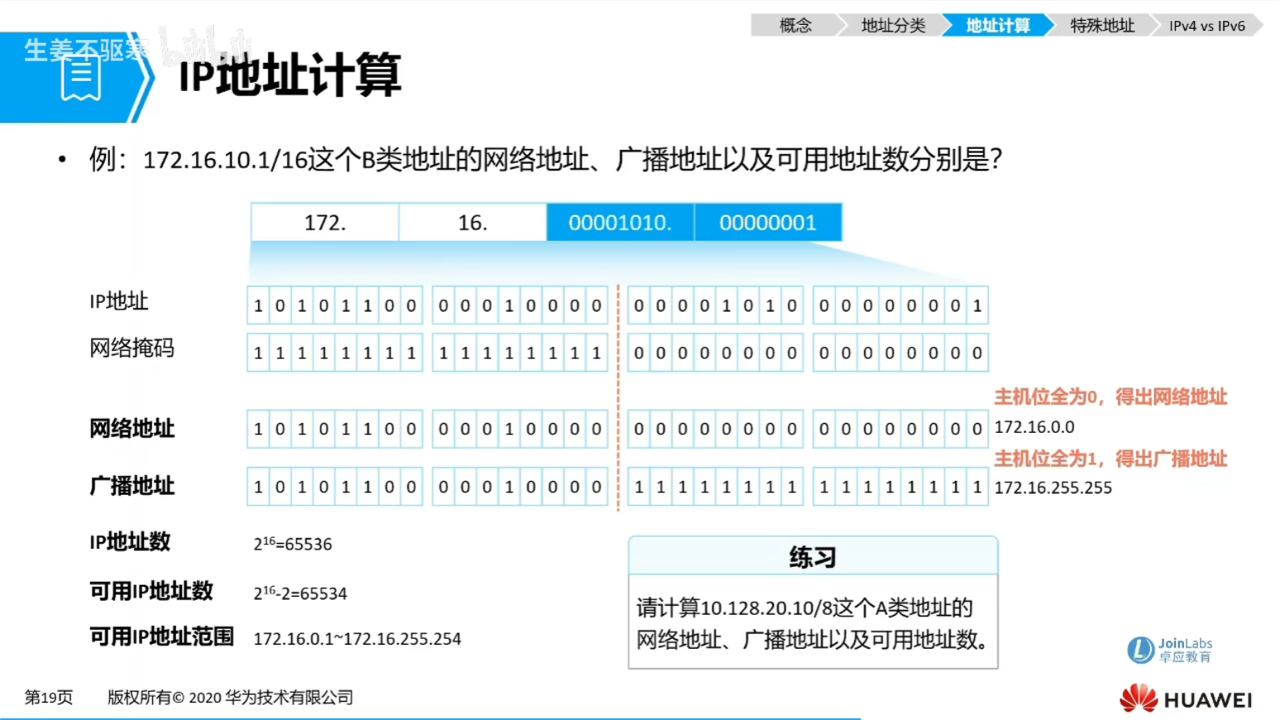Click the Huawei logo in the footer
This screenshot has height=720, width=1280.
pyautogui.click(x=1186, y=698)
